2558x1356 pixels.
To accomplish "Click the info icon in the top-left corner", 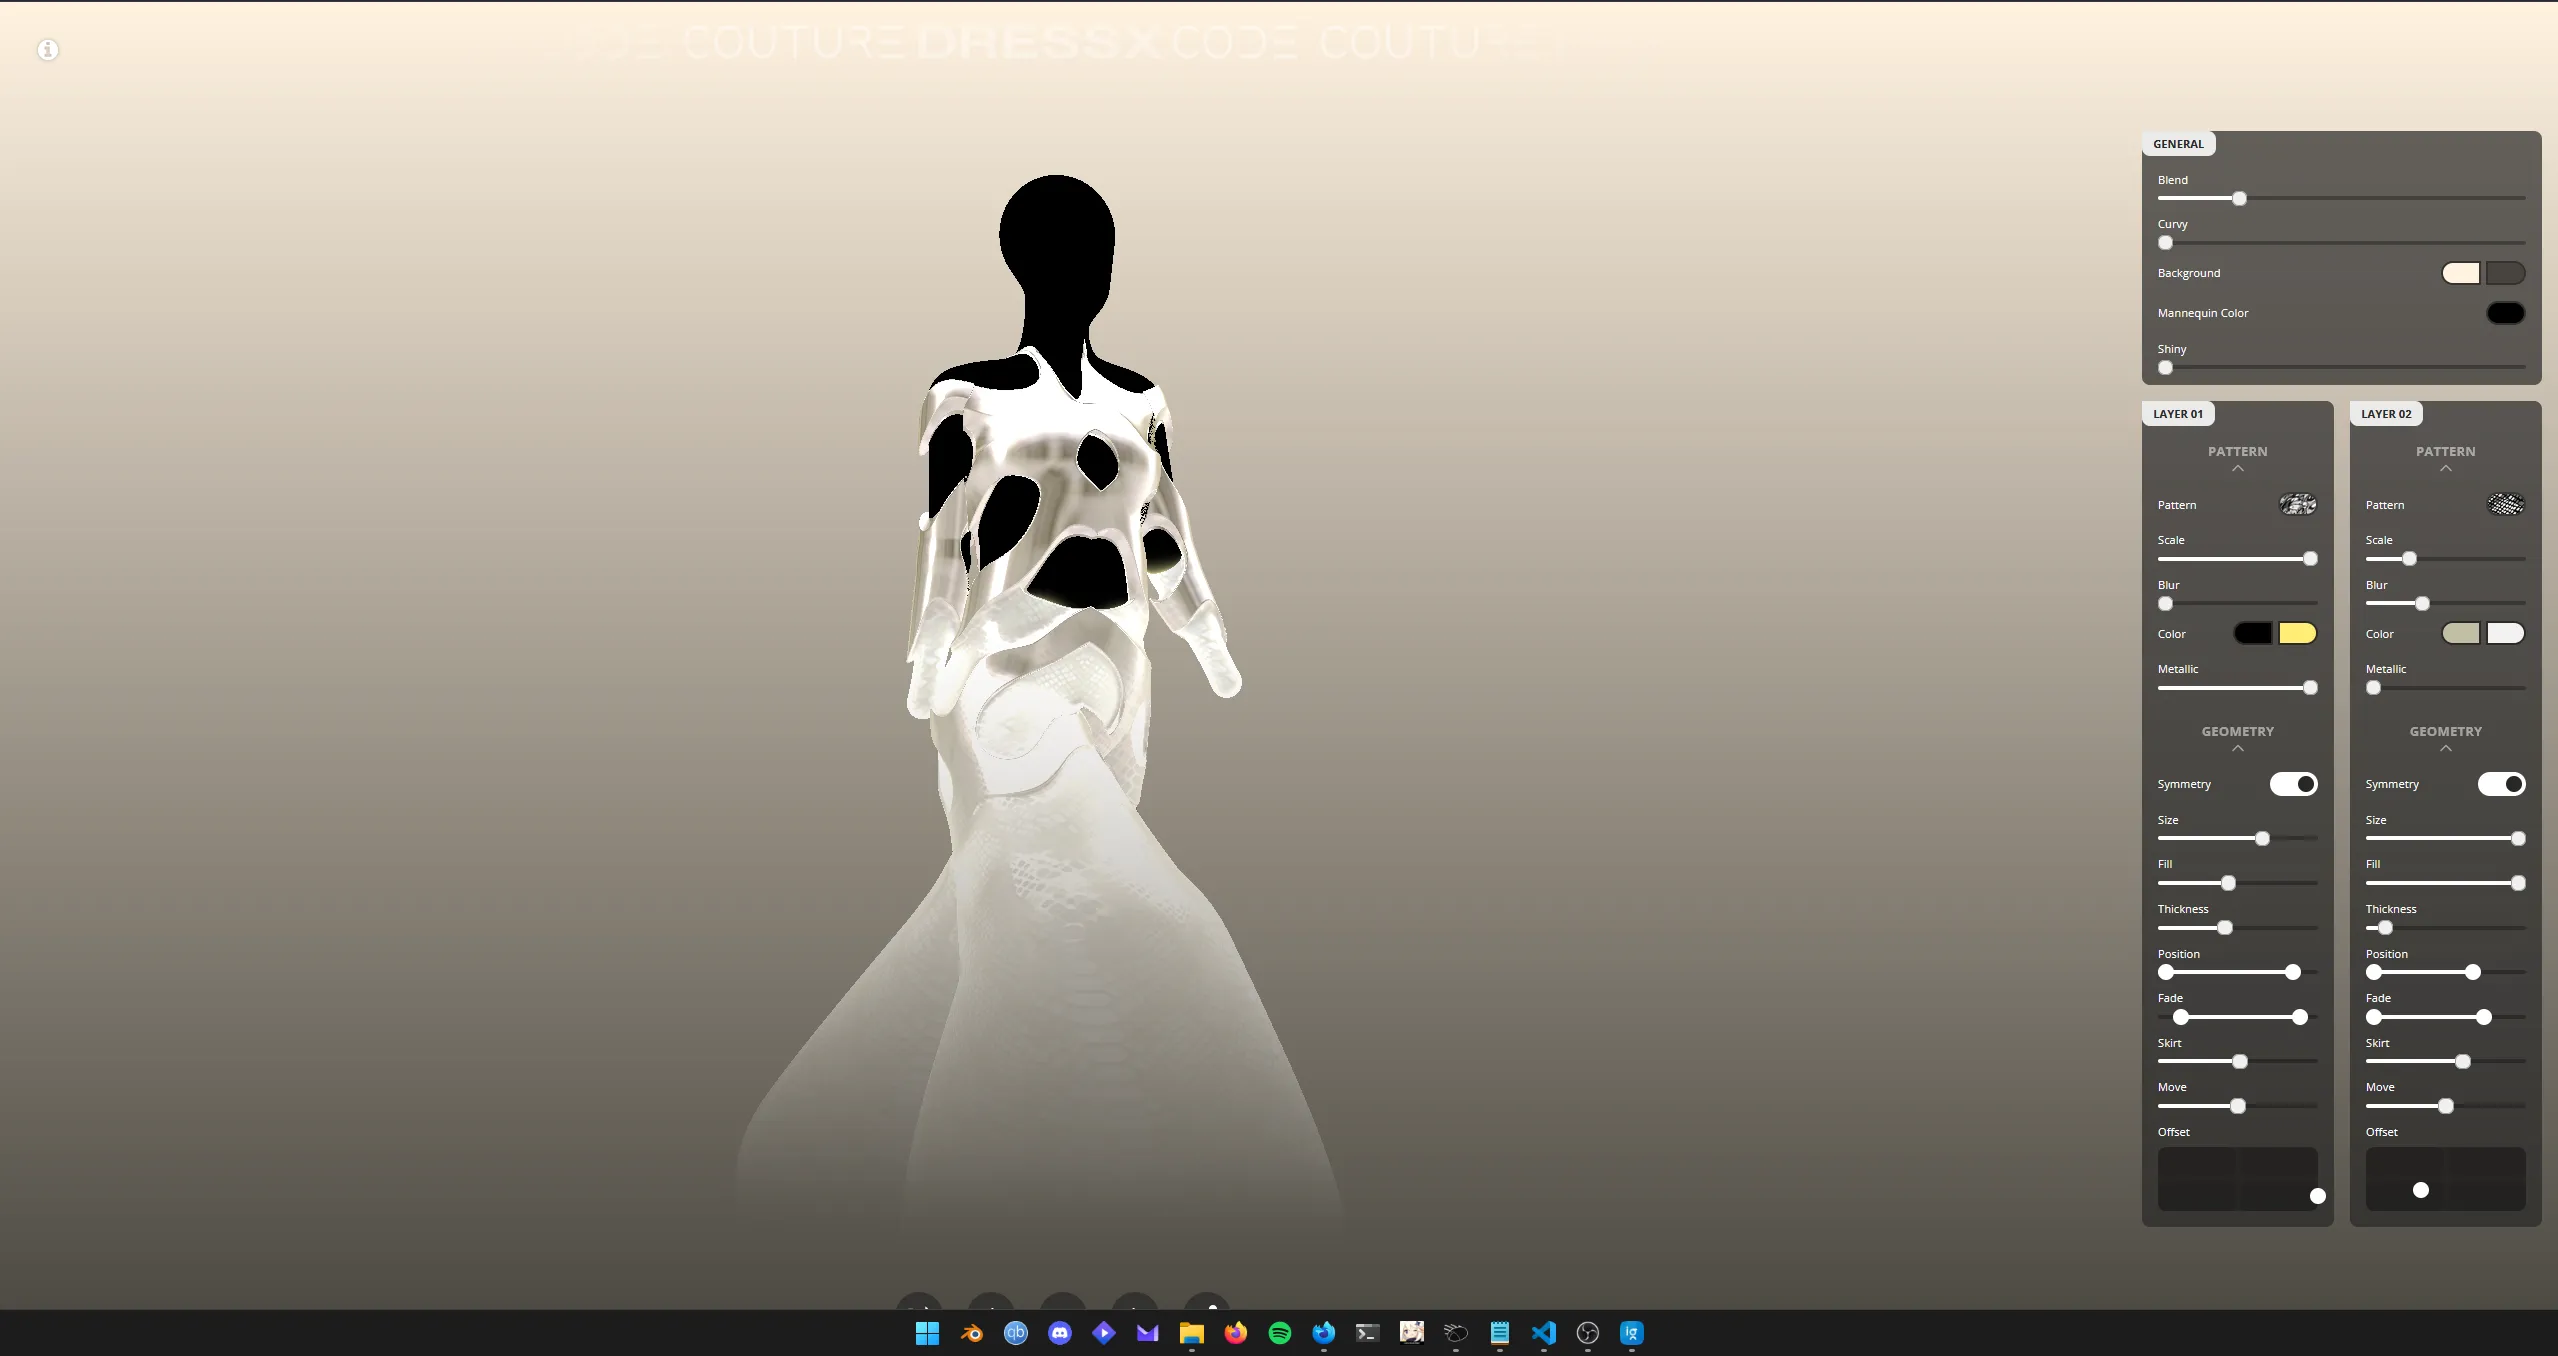I will pyautogui.click(x=46, y=49).
